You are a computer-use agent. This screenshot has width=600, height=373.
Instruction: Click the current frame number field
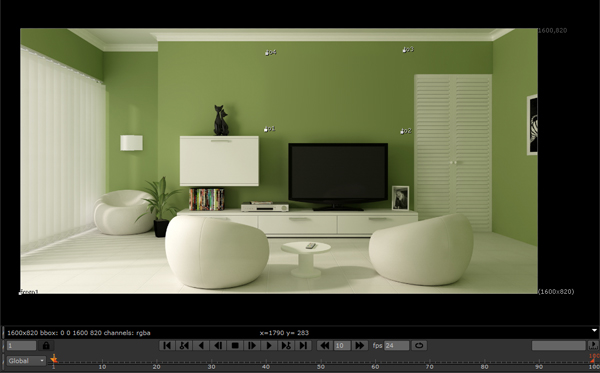21,345
